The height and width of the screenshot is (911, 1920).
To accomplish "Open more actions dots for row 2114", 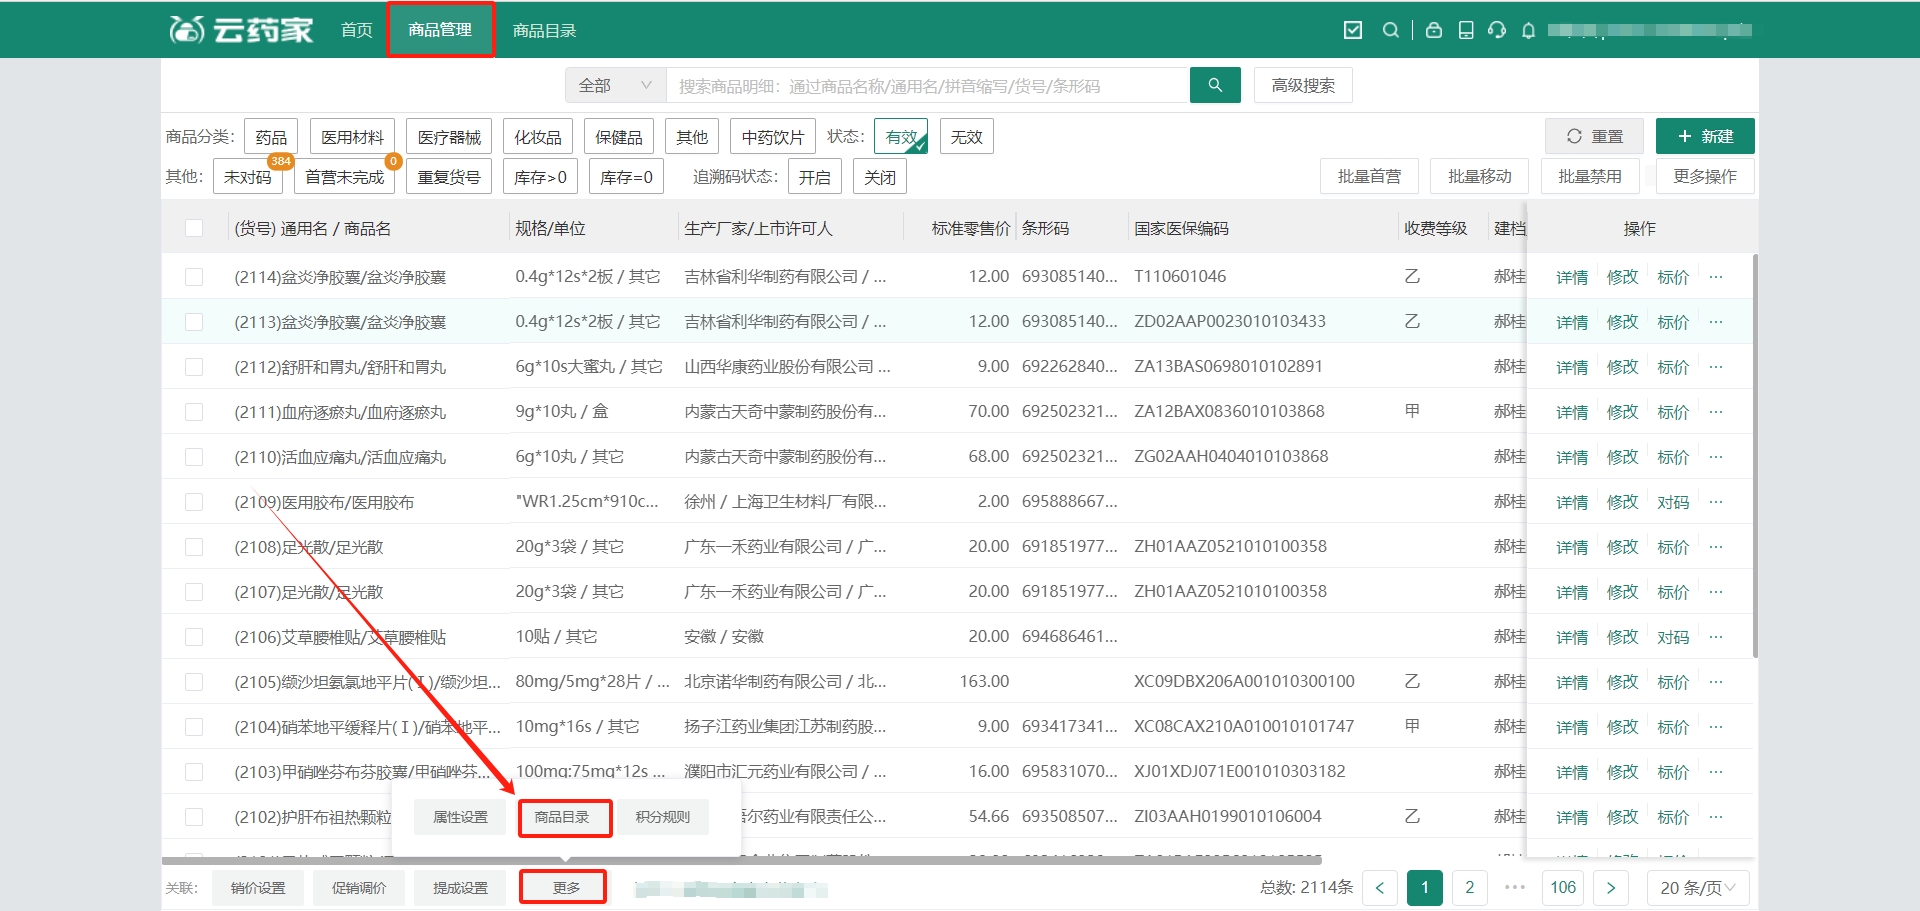I will [x=1716, y=277].
